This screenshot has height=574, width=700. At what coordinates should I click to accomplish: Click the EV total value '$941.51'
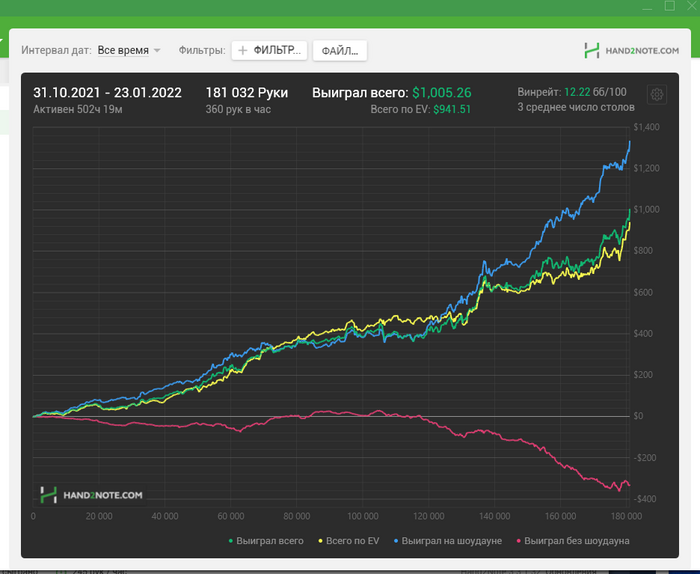coord(452,109)
